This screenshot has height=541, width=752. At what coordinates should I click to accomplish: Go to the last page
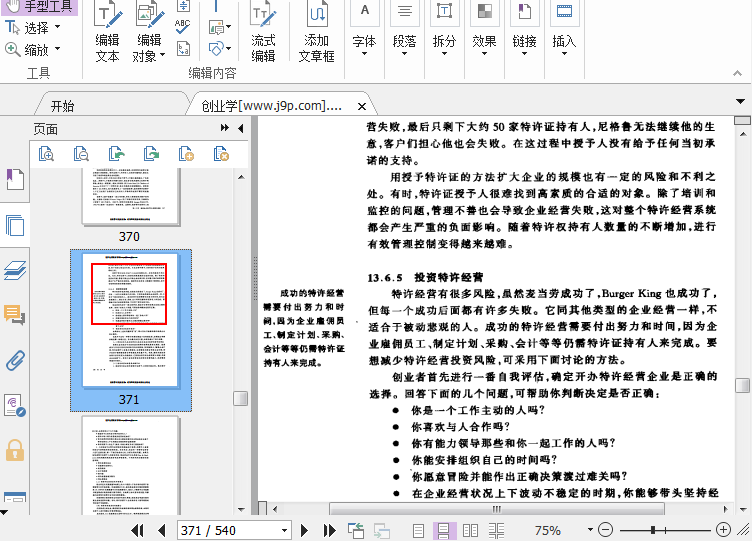click(x=329, y=530)
